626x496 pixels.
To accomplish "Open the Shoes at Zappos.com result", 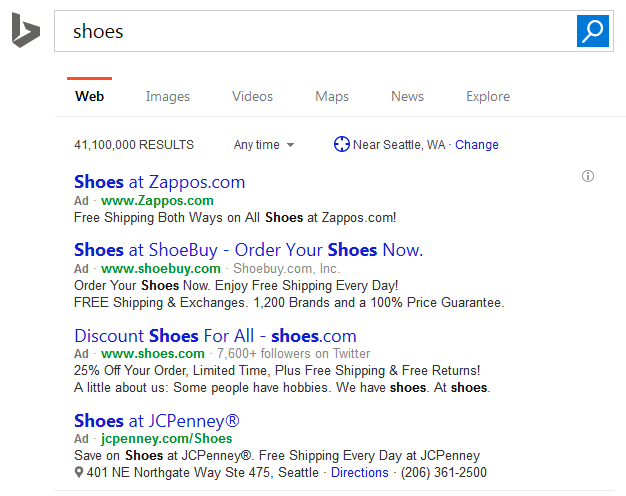I will [159, 182].
